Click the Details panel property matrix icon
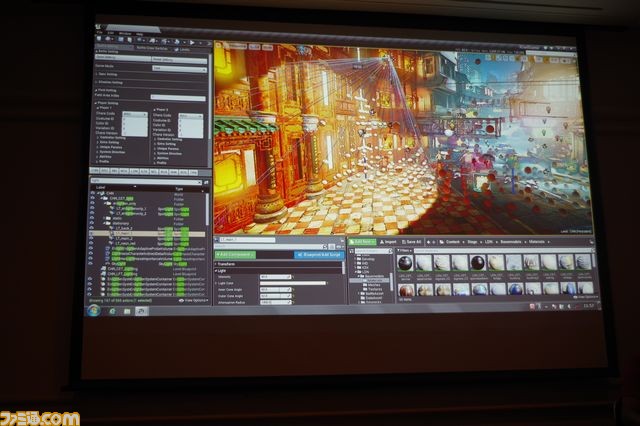 pyautogui.click(x=331, y=247)
